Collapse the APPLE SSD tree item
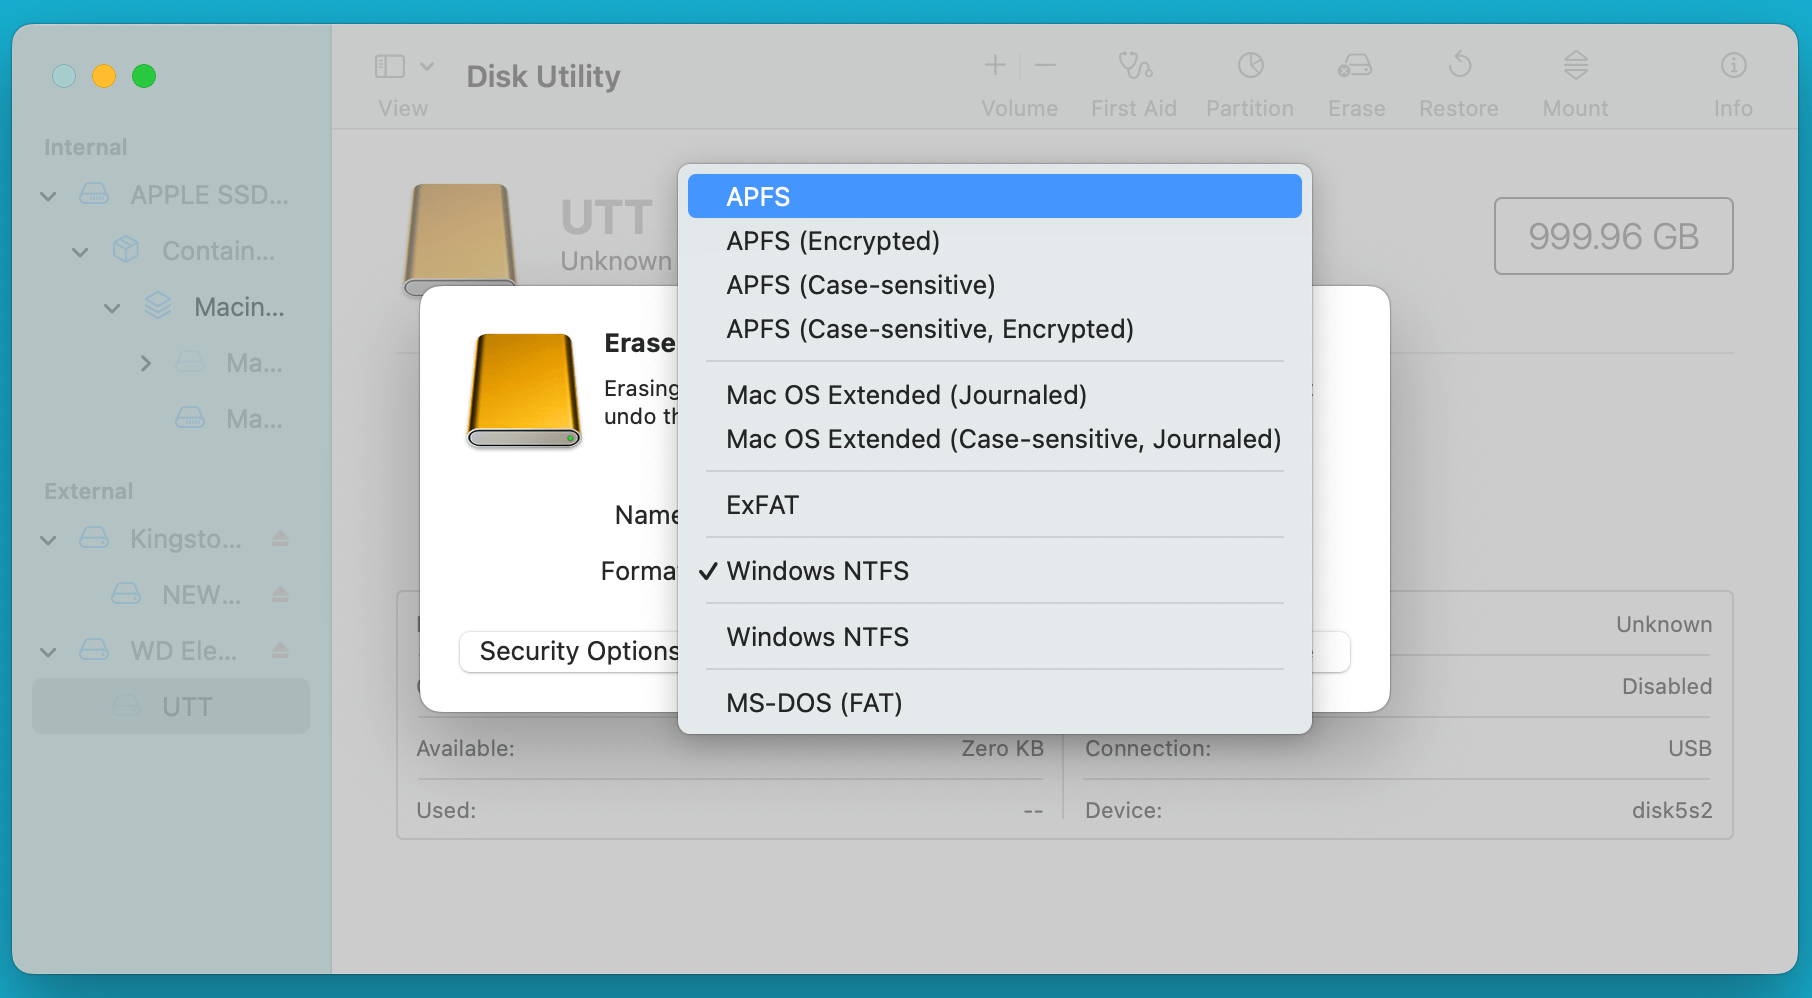The width and height of the screenshot is (1812, 998). pos(47,195)
